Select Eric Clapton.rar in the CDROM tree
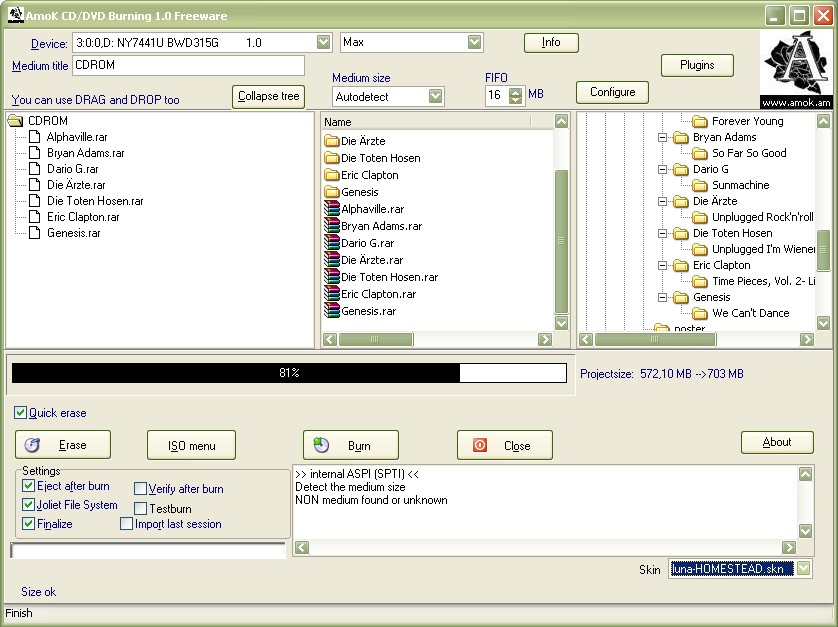This screenshot has height=627, width=838. point(83,217)
